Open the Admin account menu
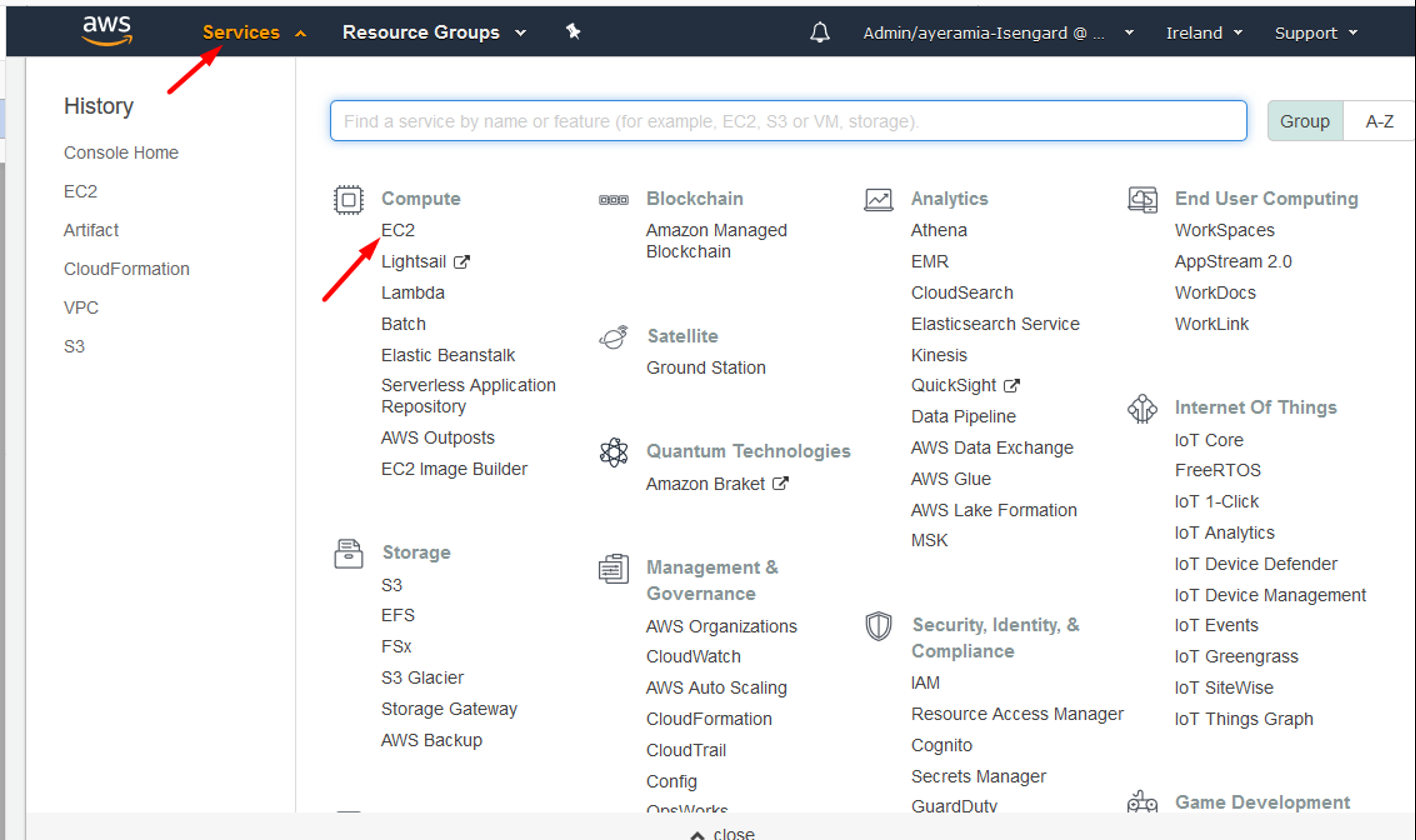Image resolution: width=1416 pixels, height=840 pixels. click(x=998, y=33)
